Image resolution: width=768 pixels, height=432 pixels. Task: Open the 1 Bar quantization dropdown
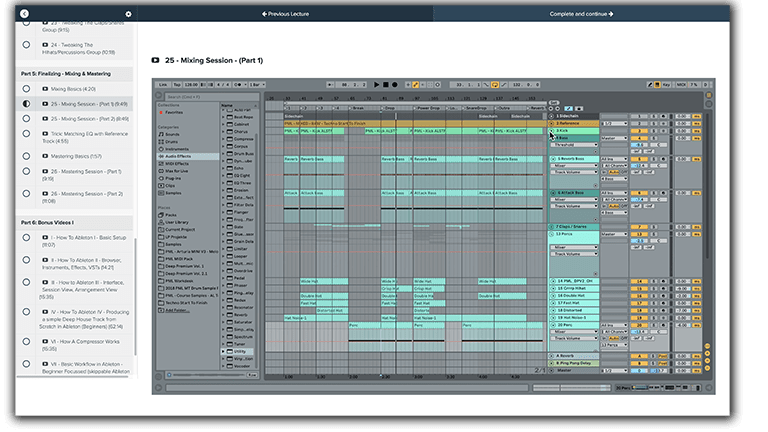[x=257, y=85]
